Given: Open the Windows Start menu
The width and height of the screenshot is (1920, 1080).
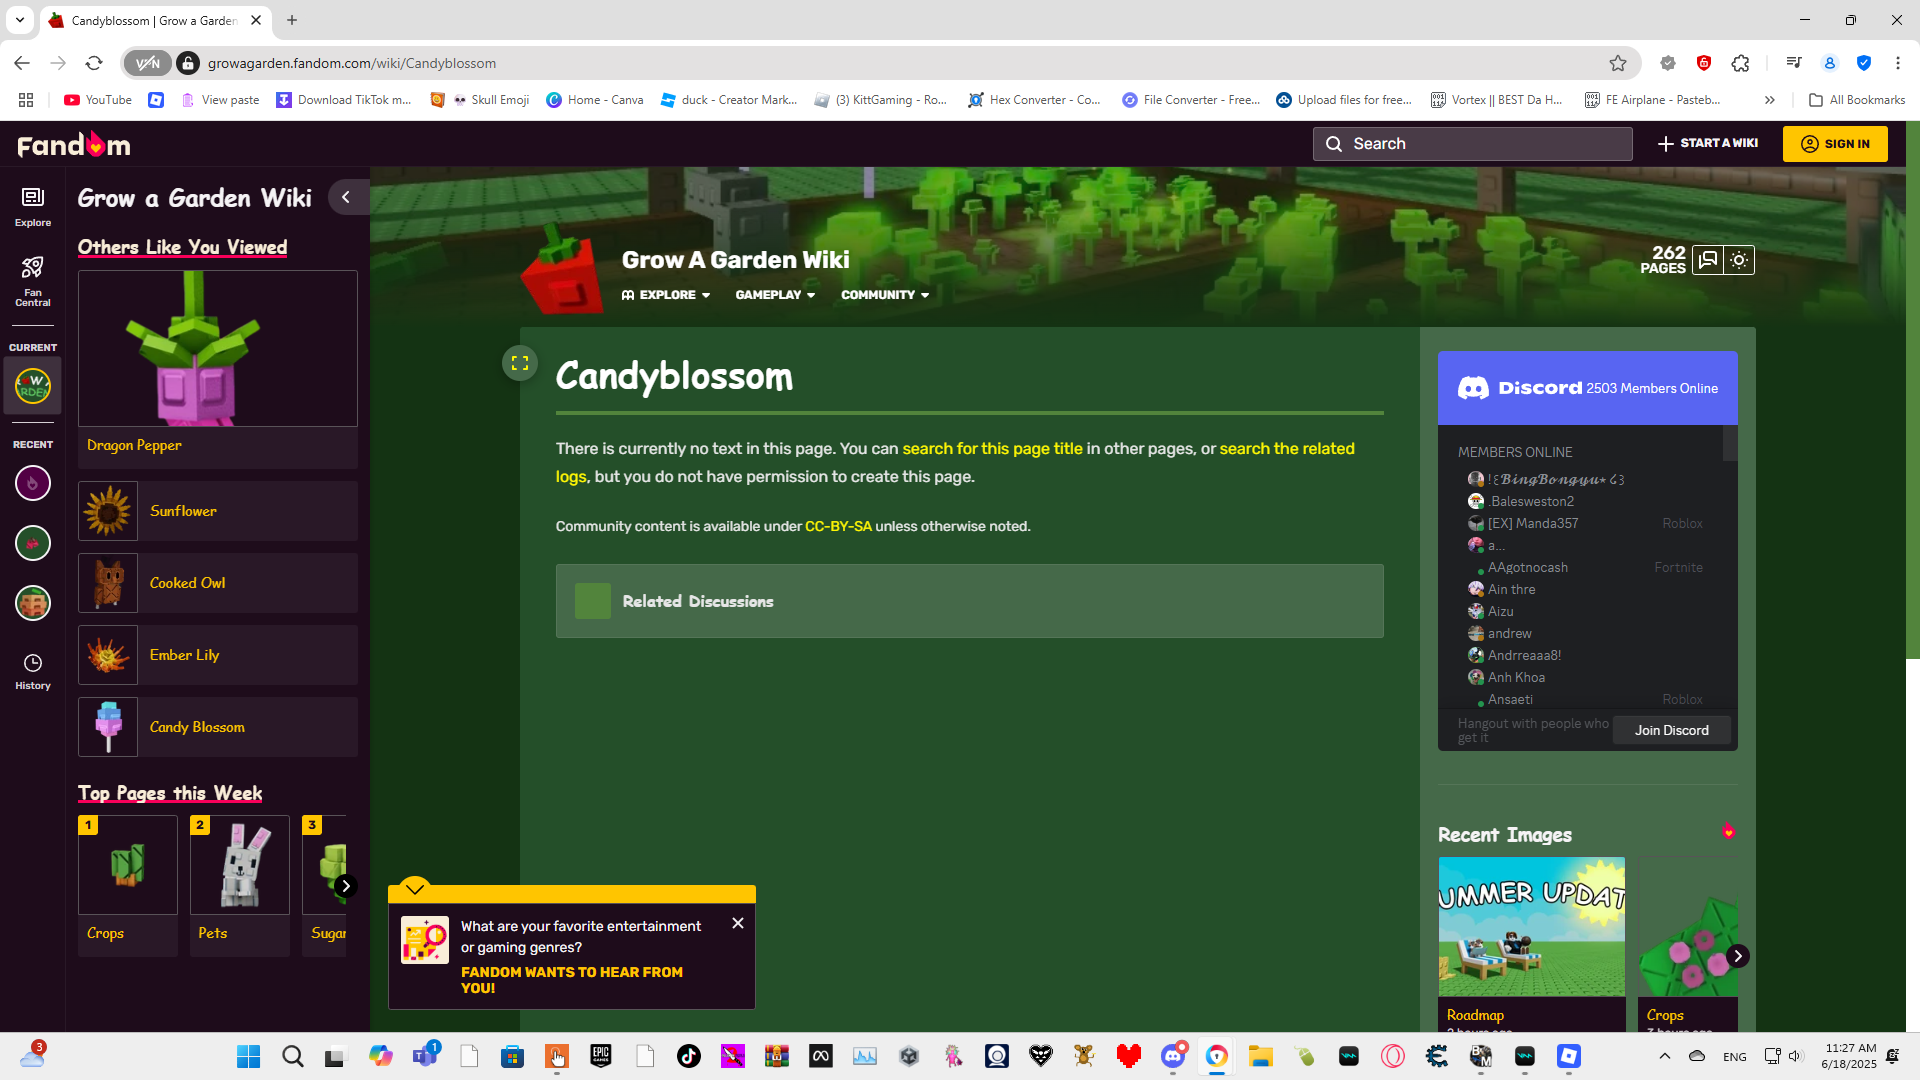Looking at the screenshot, I should click(248, 1056).
